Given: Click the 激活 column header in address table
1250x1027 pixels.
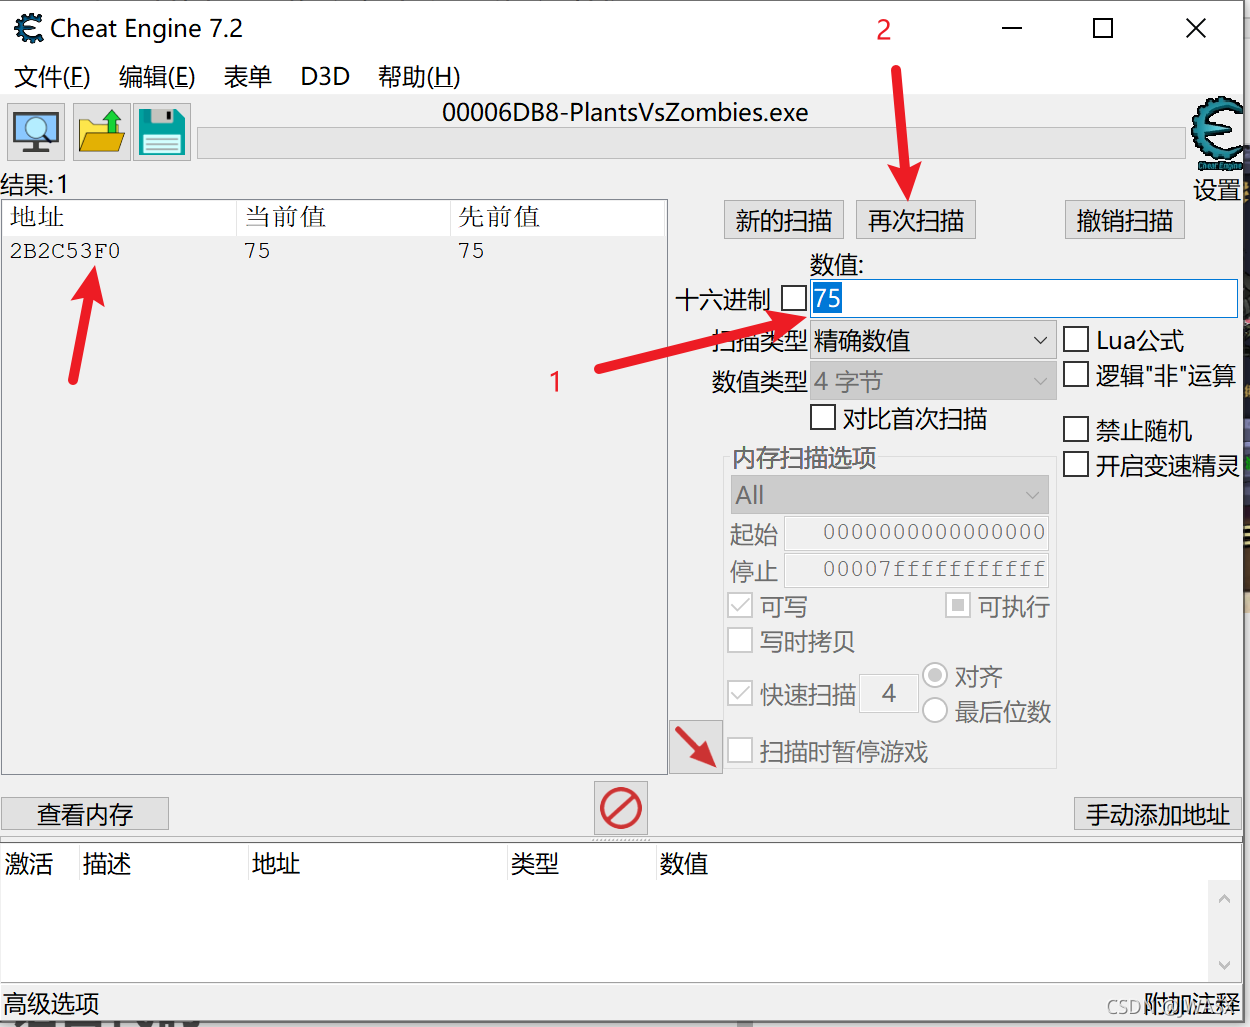Looking at the screenshot, I should (40, 863).
